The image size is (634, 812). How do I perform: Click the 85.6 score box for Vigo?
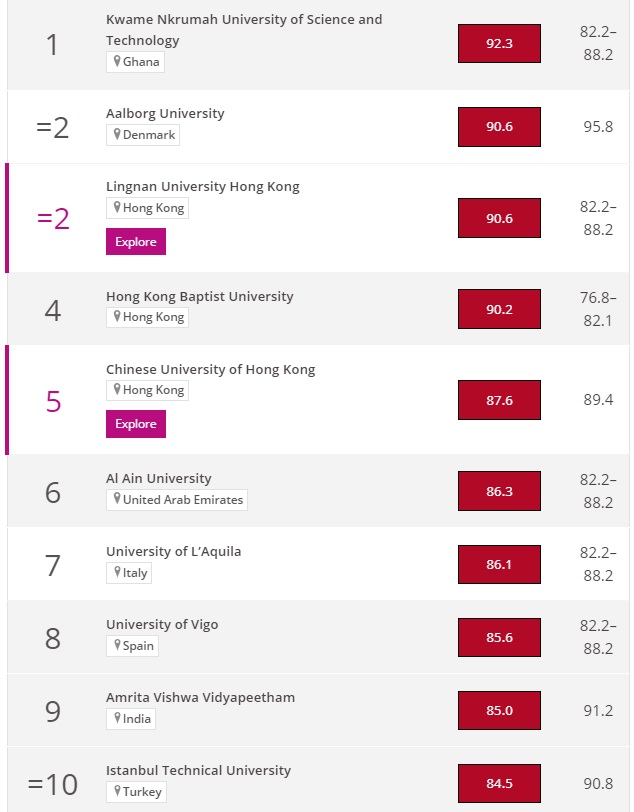pyautogui.click(x=499, y=638)
